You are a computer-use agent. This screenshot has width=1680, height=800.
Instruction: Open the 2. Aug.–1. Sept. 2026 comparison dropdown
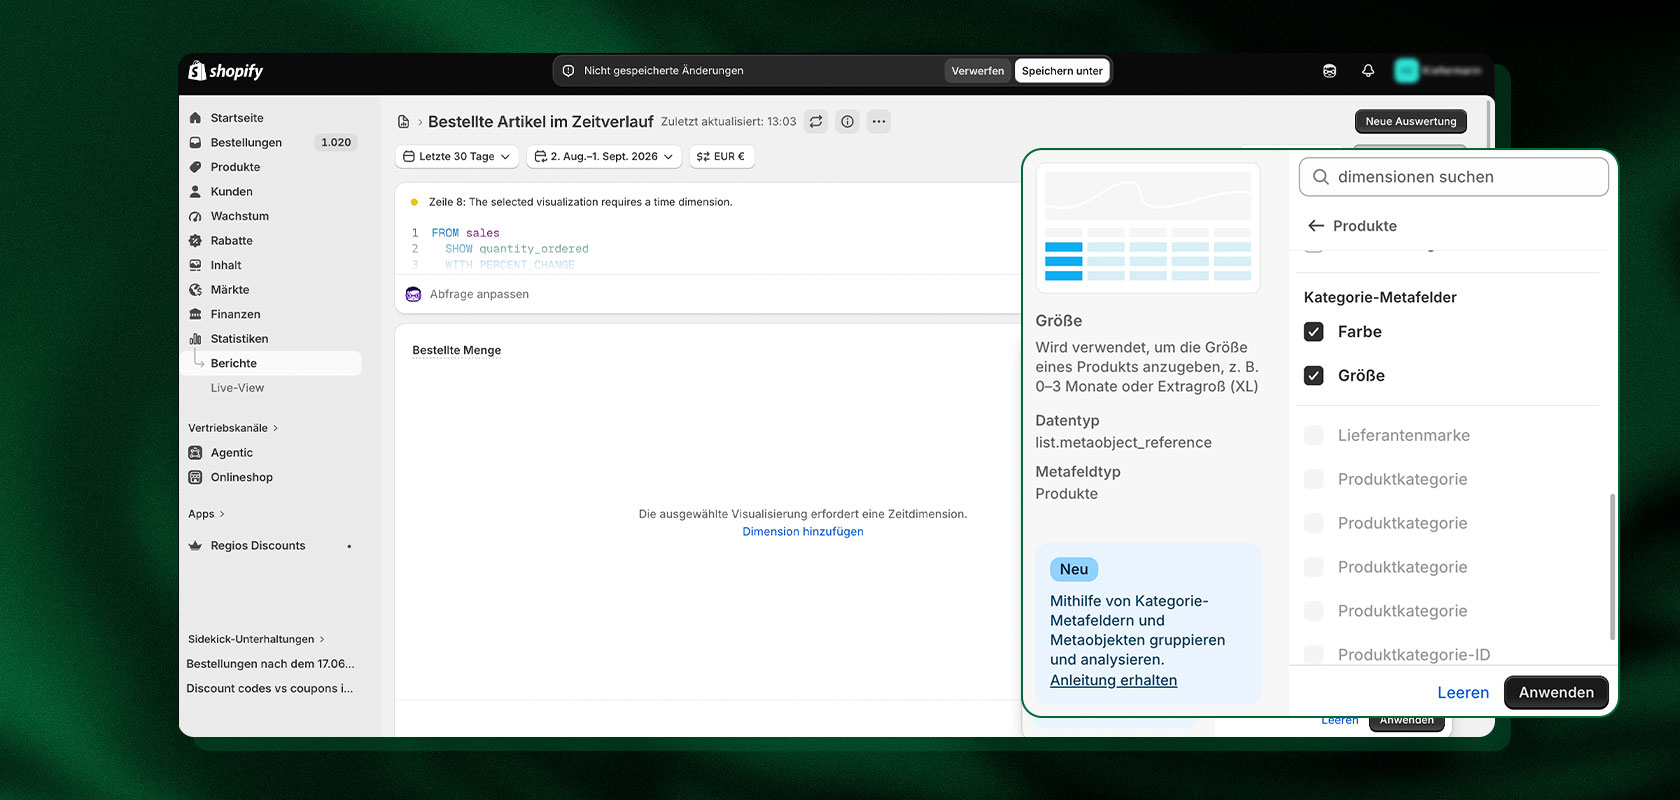604,157
